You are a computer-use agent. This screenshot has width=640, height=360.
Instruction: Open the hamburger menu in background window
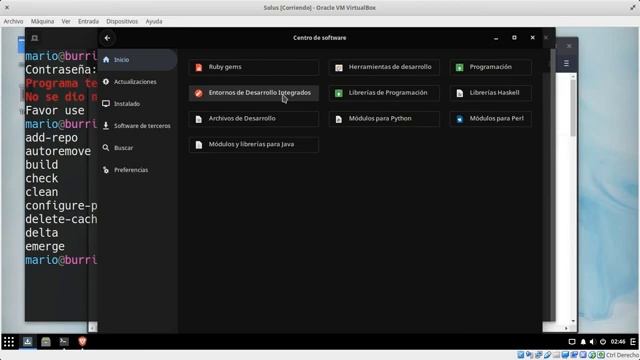point(566,63)
